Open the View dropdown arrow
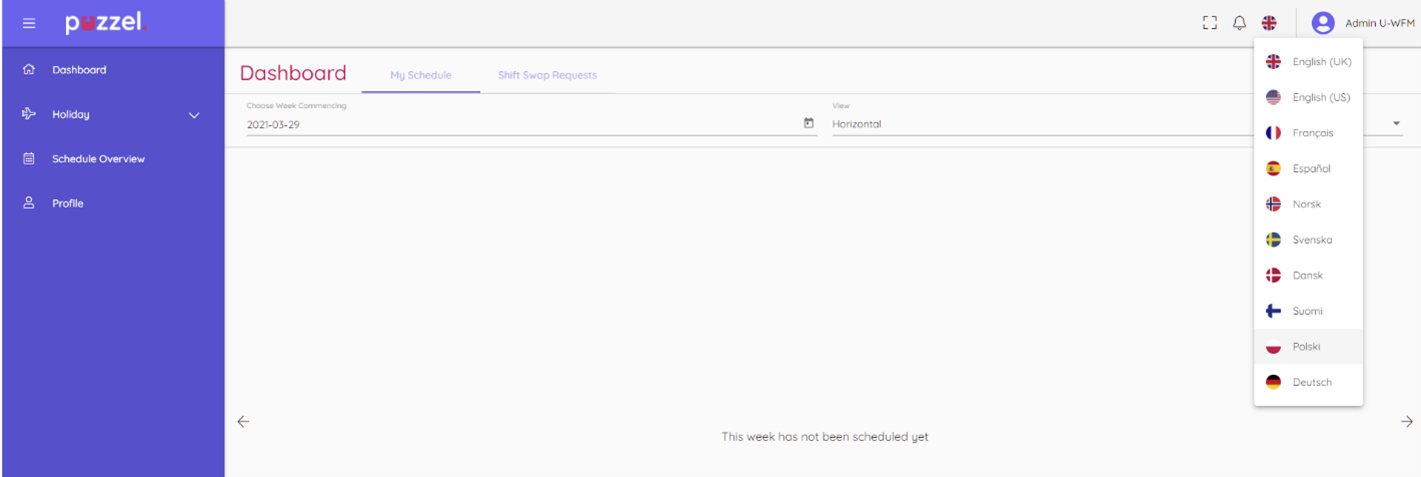1421x477 pixels. pos(1396,124)
